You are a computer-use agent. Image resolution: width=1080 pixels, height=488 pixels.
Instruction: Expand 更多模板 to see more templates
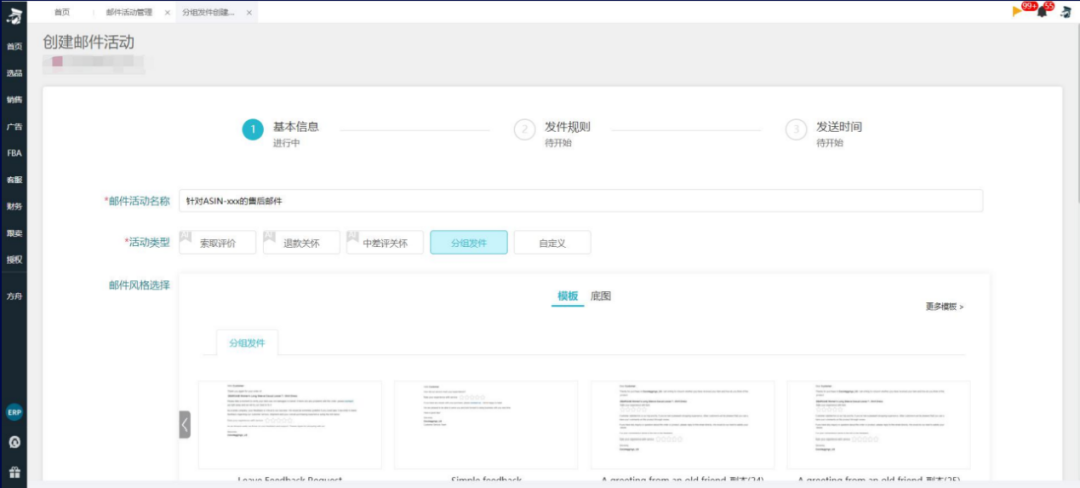[x=944, y=307]
